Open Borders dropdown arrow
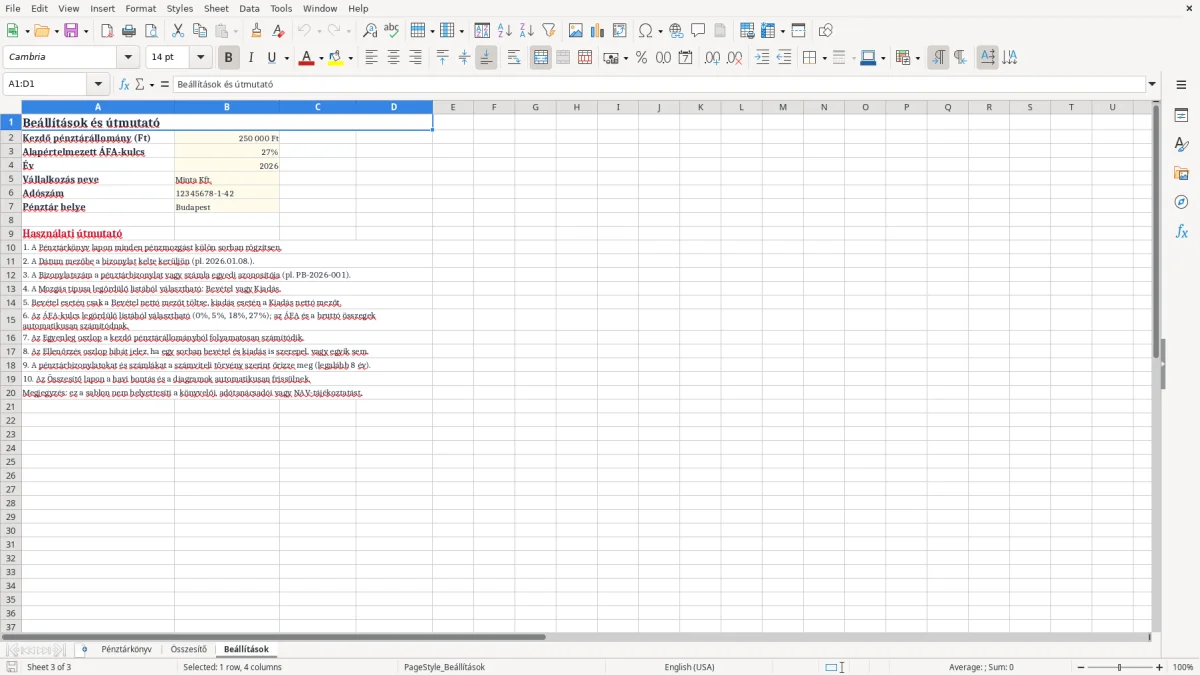This screenshot has height=675, width=1200. [x=824, y=58]
